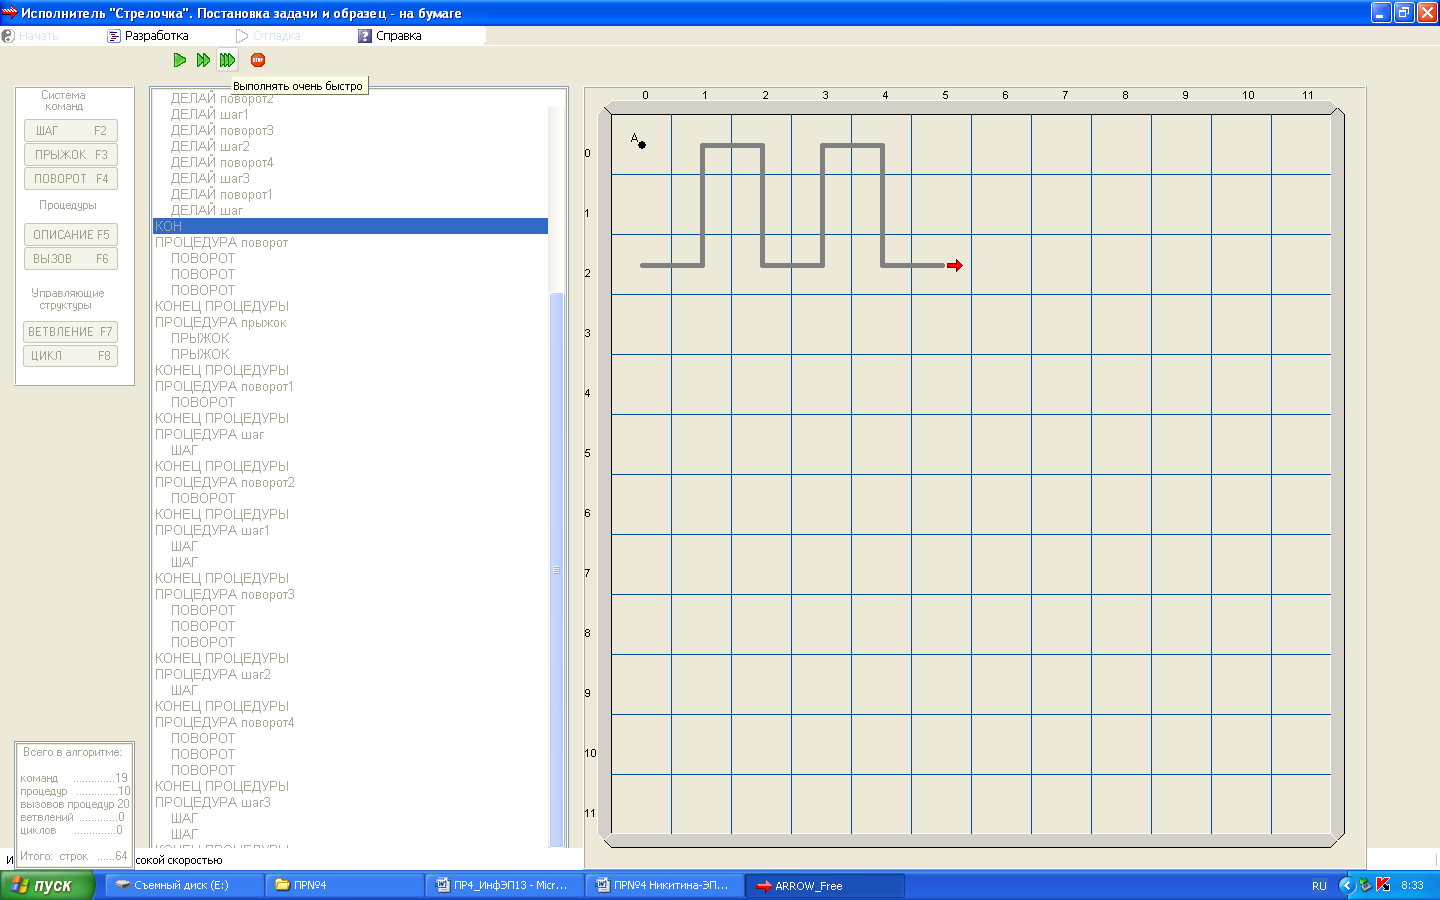1440x900 pixels.
Task: Select the line 'ДЕЛАЙ поворот3'
Action: tap(221, 130)
